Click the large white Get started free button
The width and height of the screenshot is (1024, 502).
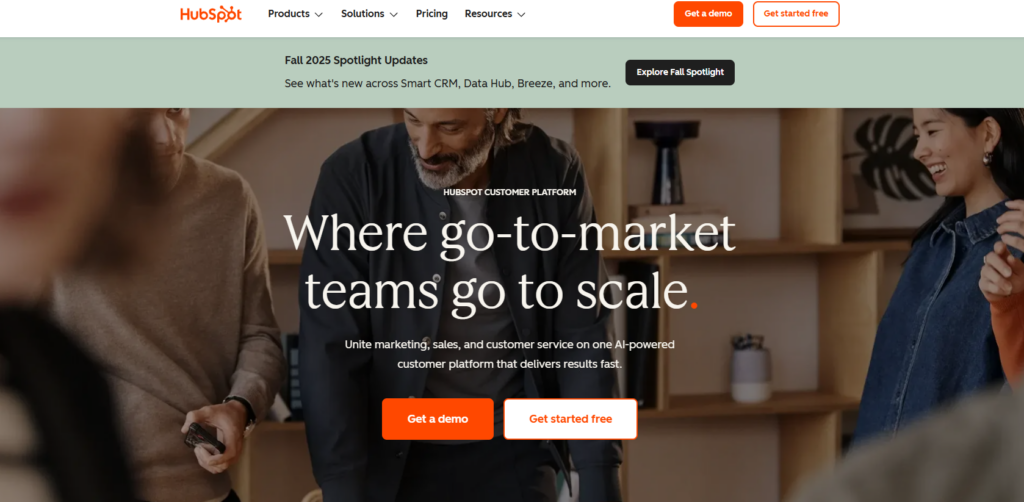click(x=570, y=419)
